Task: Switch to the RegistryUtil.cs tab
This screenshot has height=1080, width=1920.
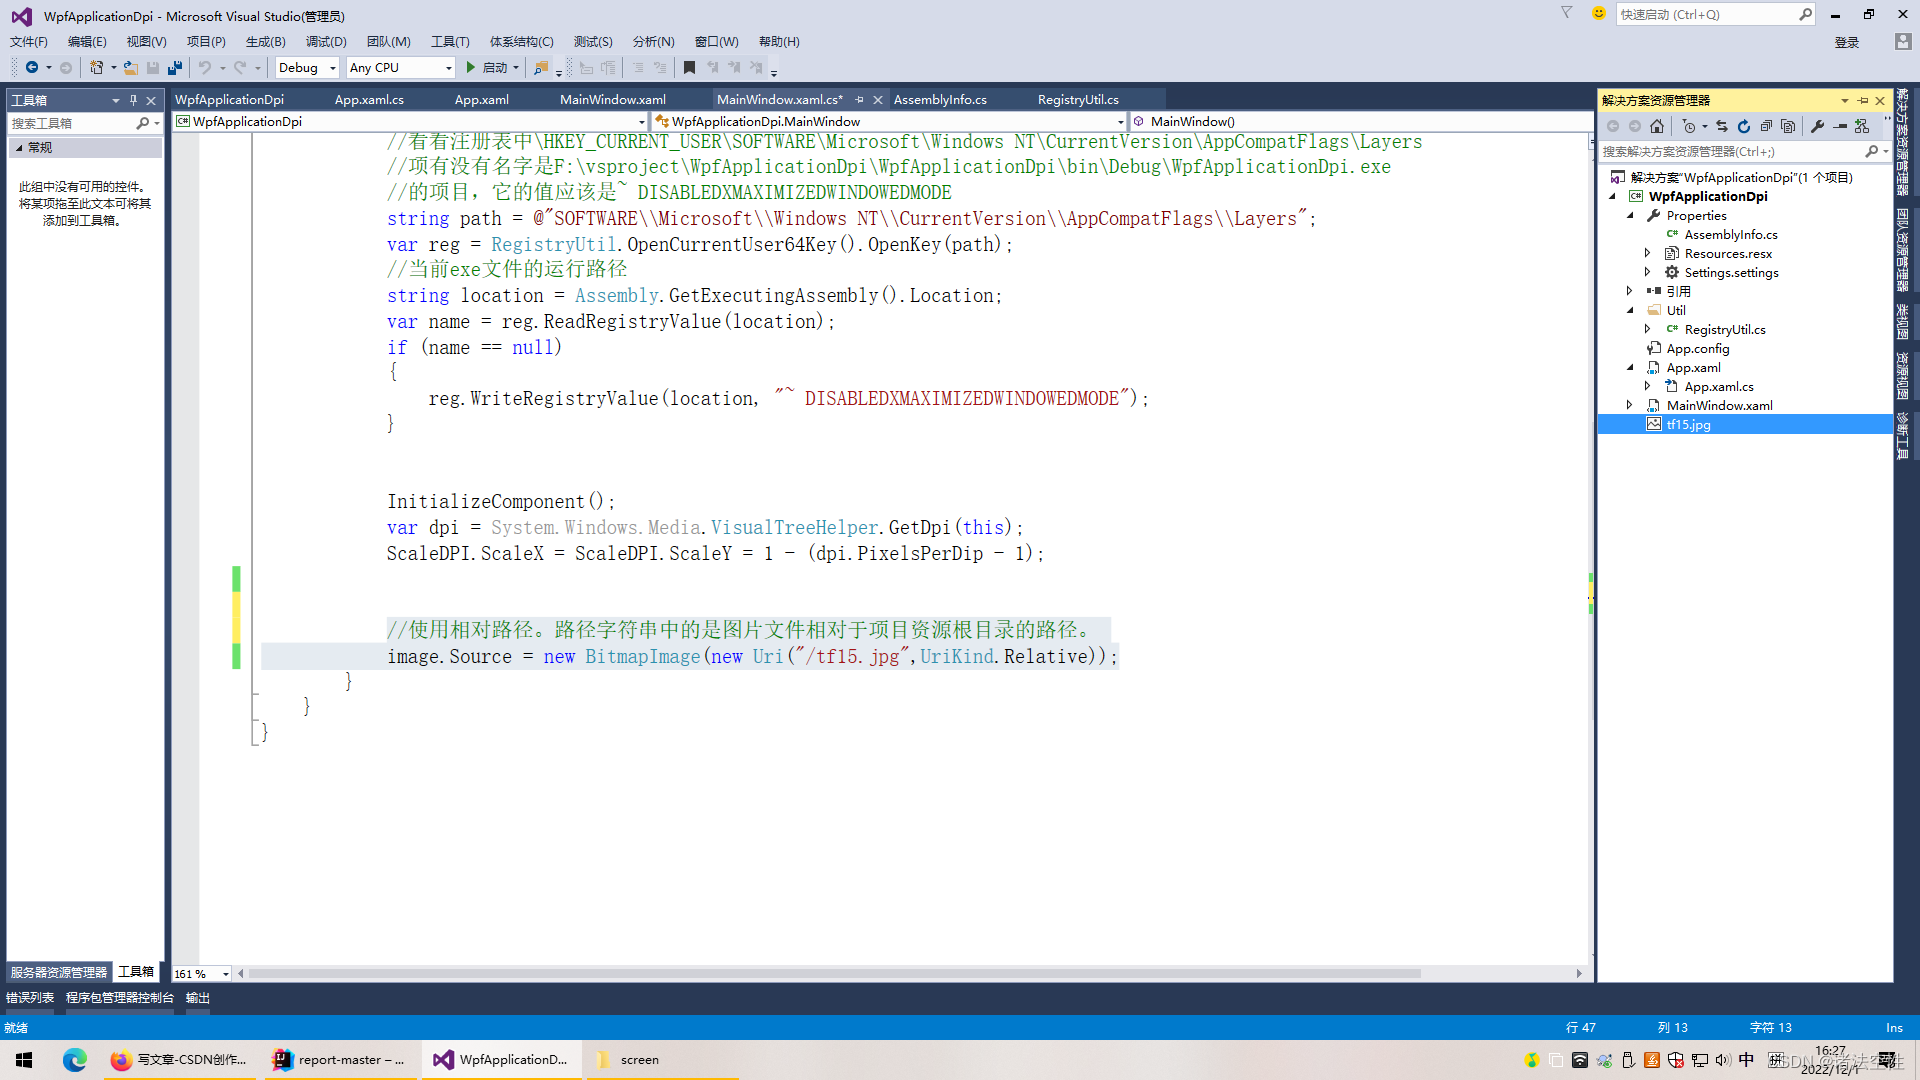Action: click(1077, 99)
